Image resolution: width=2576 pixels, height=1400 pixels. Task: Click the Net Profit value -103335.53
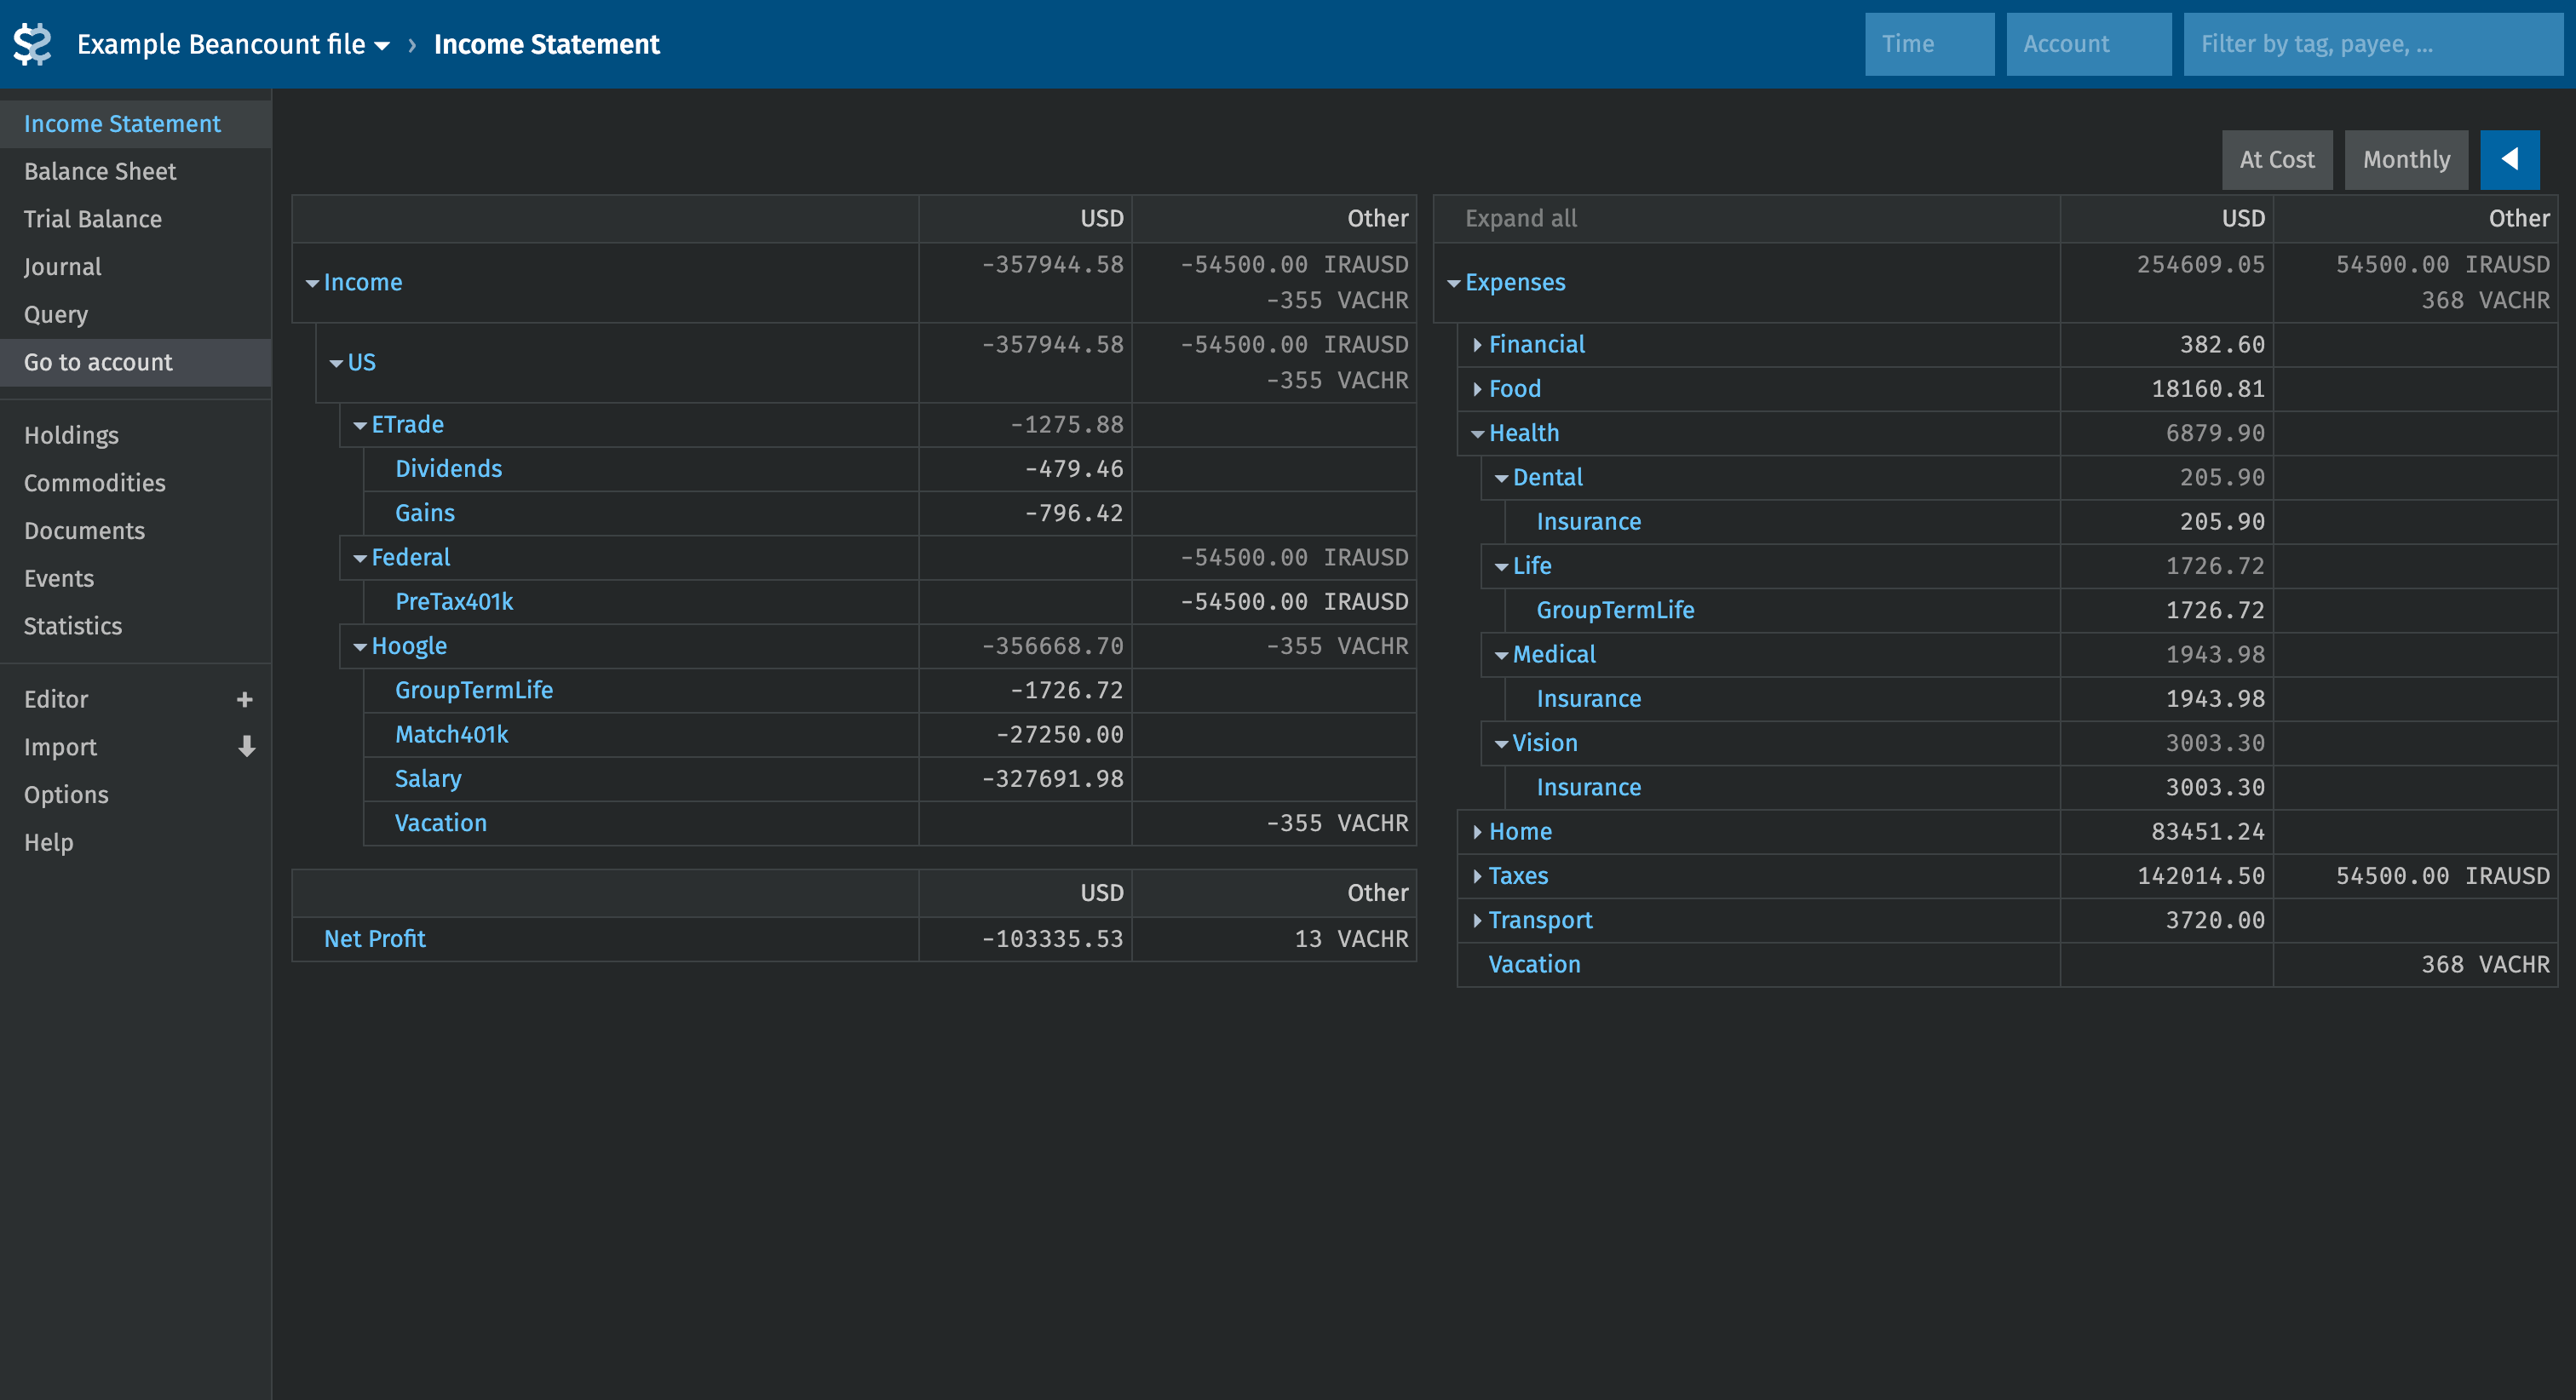tap(1052, 939)
